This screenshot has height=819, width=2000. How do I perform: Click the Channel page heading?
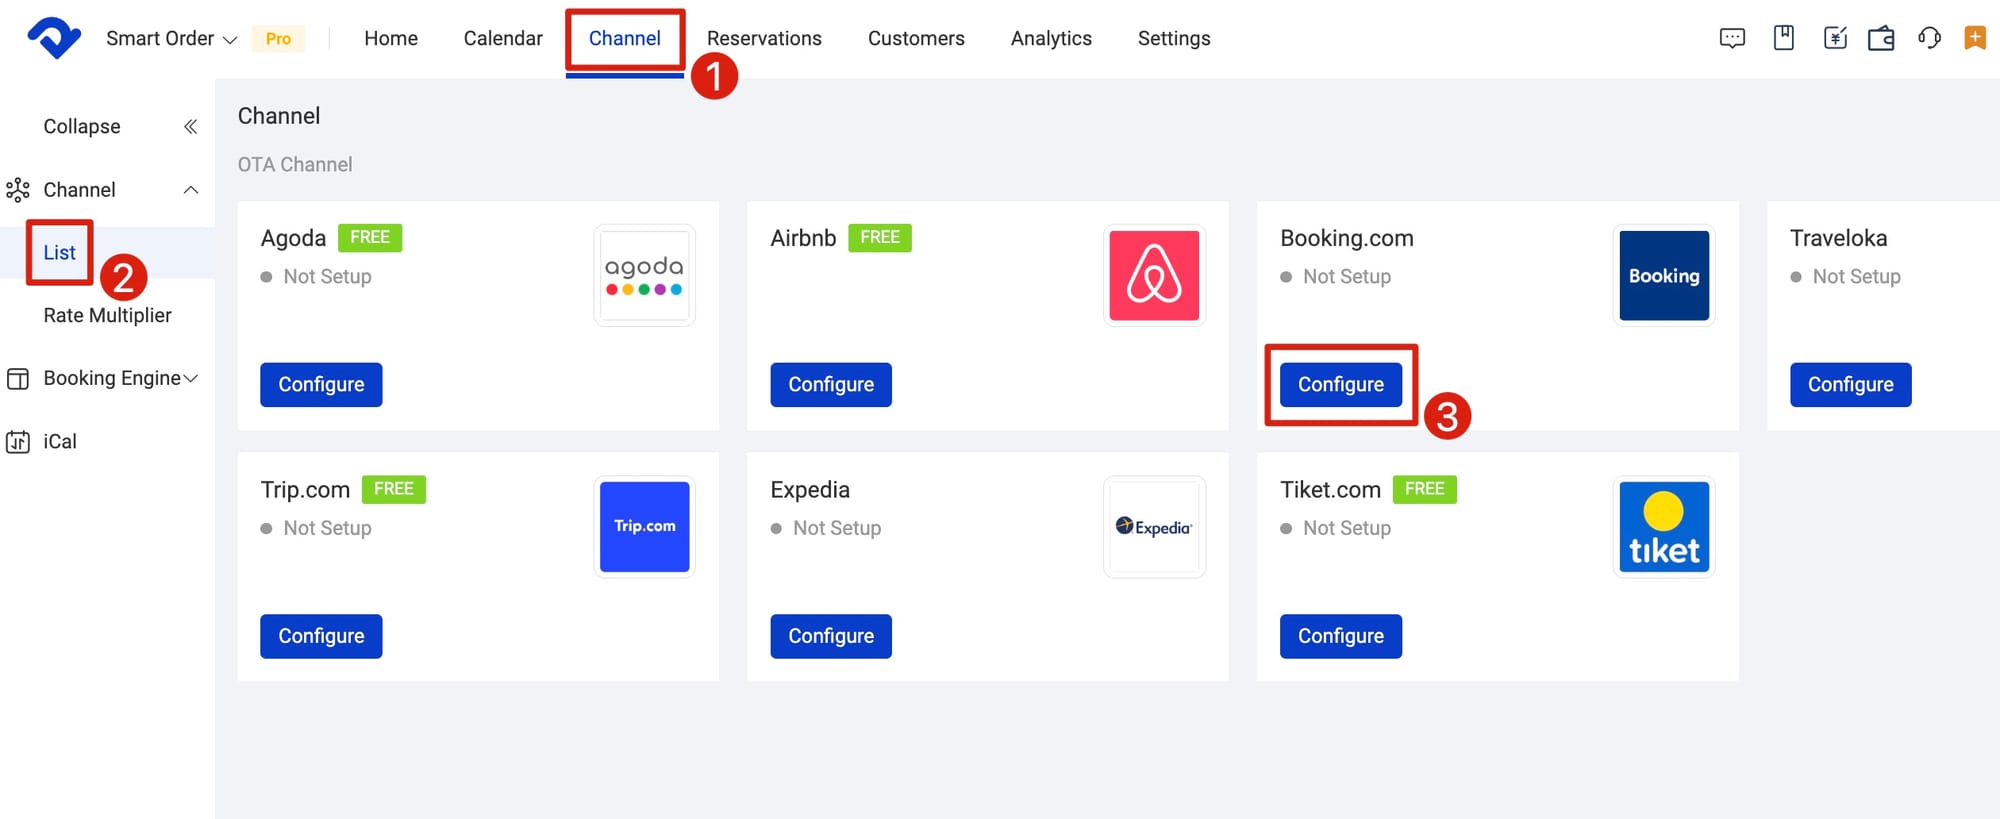click(x=279, y=116)
